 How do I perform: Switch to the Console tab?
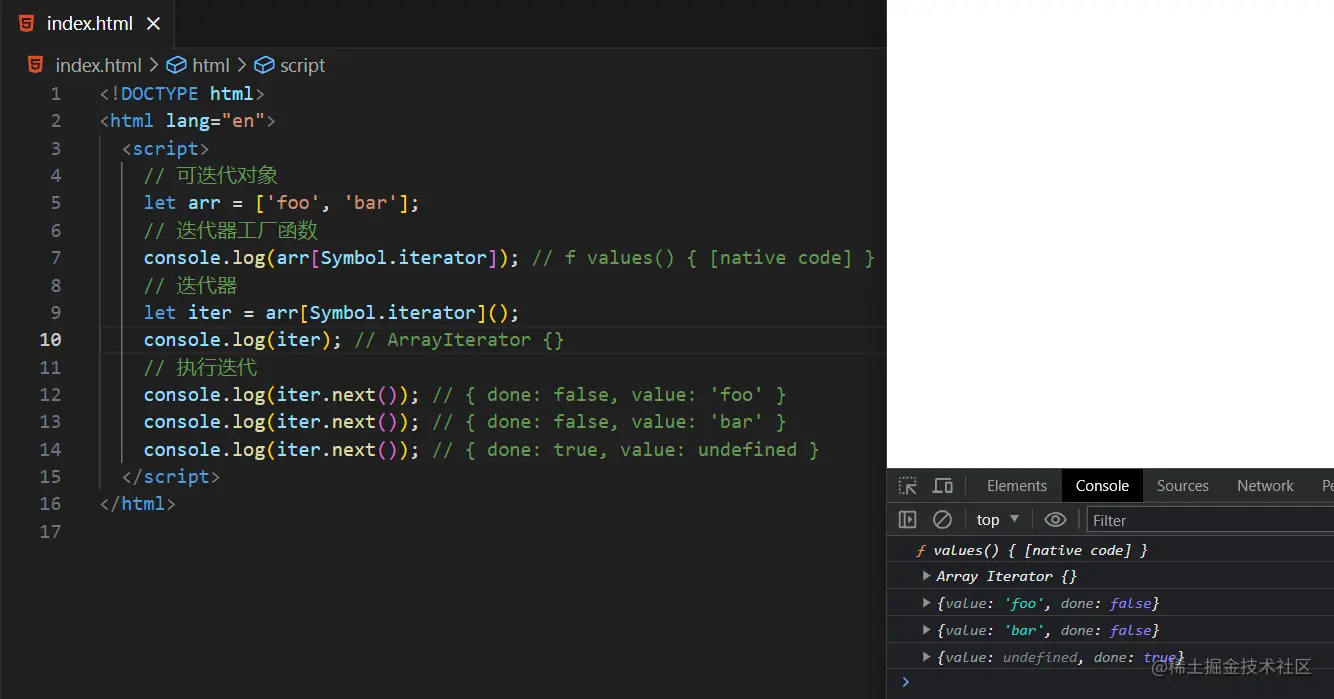pyautogui.click(x=1102, y=486)
